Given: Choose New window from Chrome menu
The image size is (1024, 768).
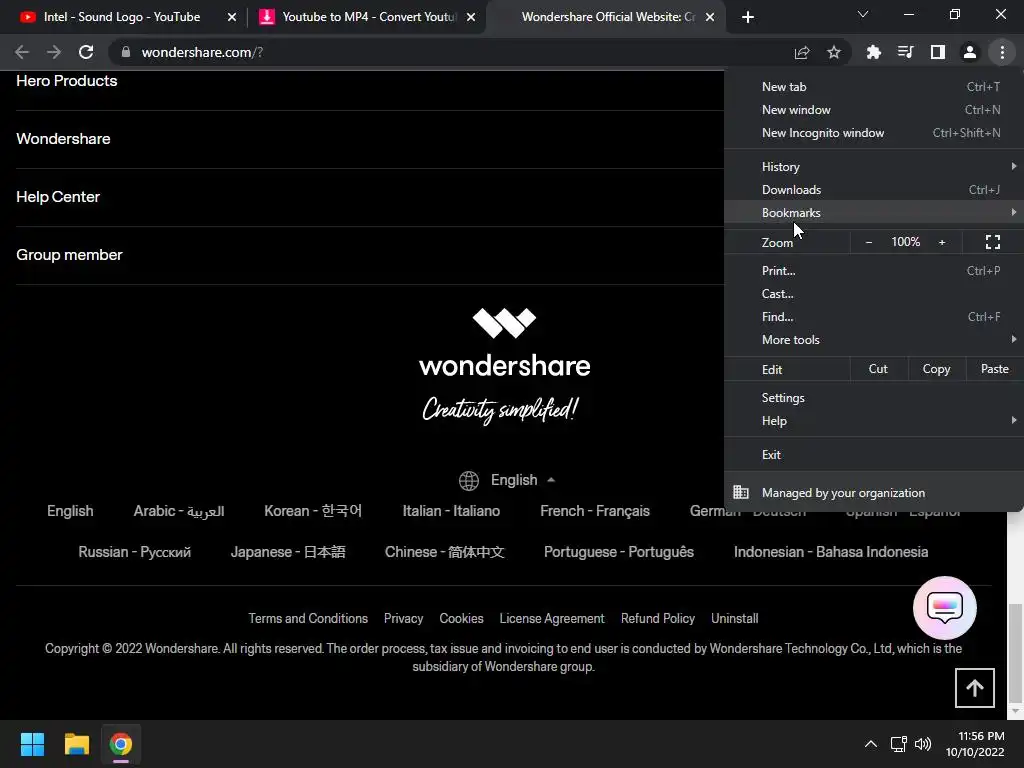Looking at the screenshot, I should pos(874,110).
